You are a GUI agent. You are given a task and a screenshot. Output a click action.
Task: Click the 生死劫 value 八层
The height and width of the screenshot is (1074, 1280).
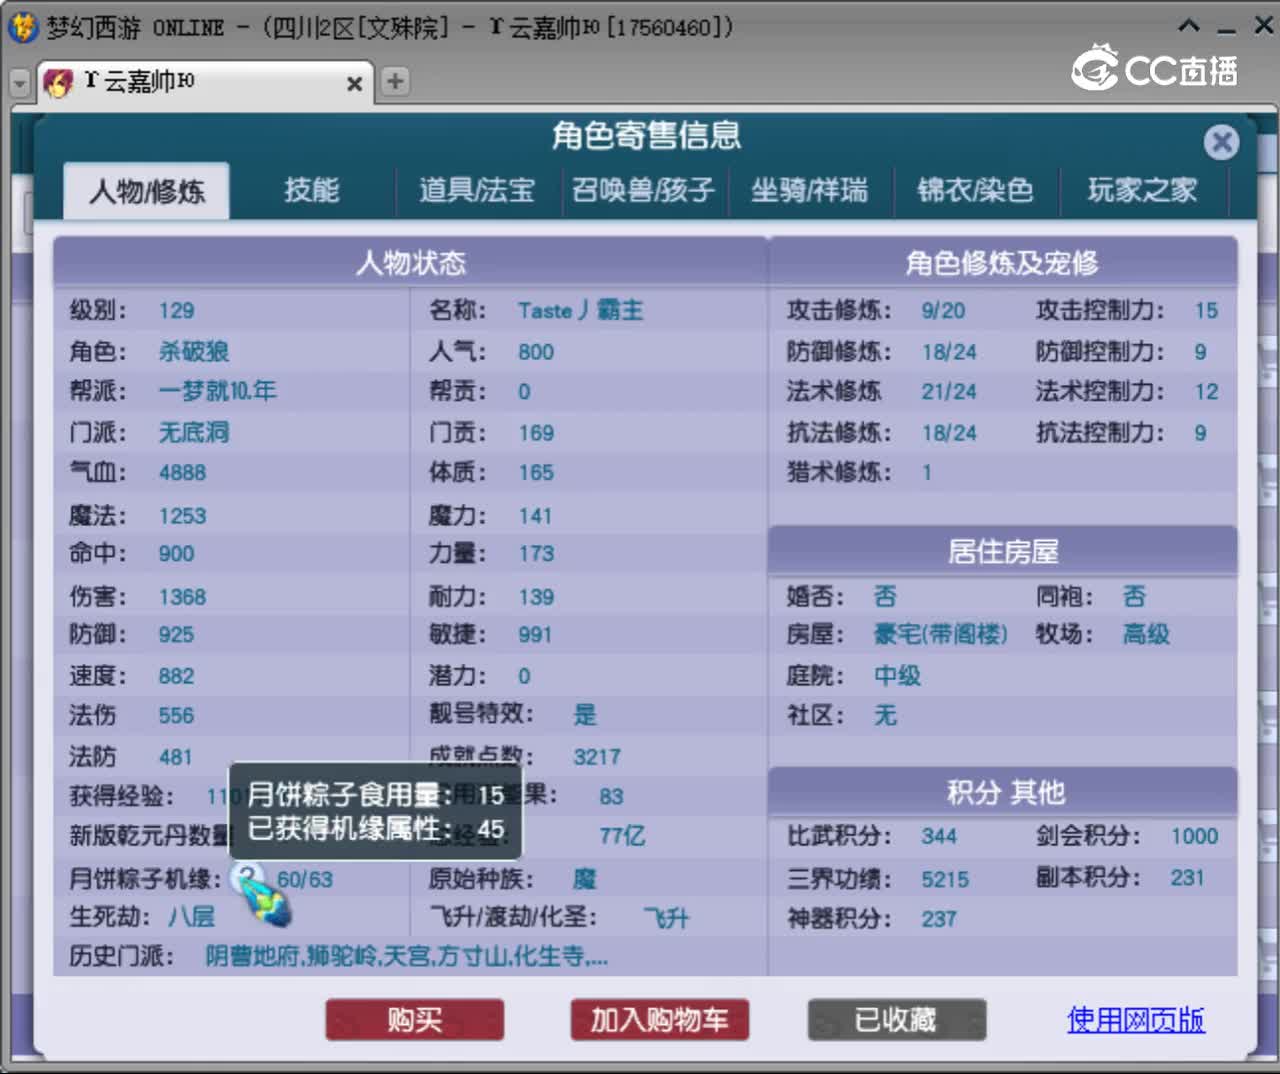point(191,916)
